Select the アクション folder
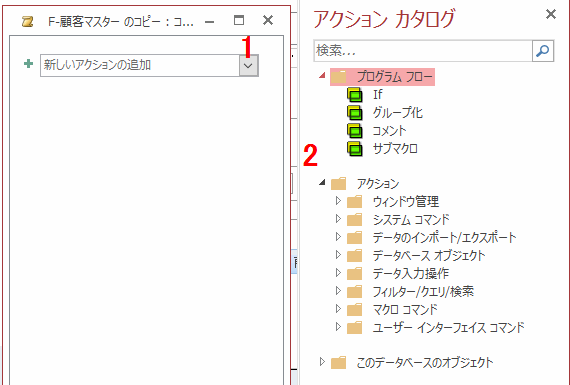The height and width of the screenshot is (385, 570). [378, 184]
